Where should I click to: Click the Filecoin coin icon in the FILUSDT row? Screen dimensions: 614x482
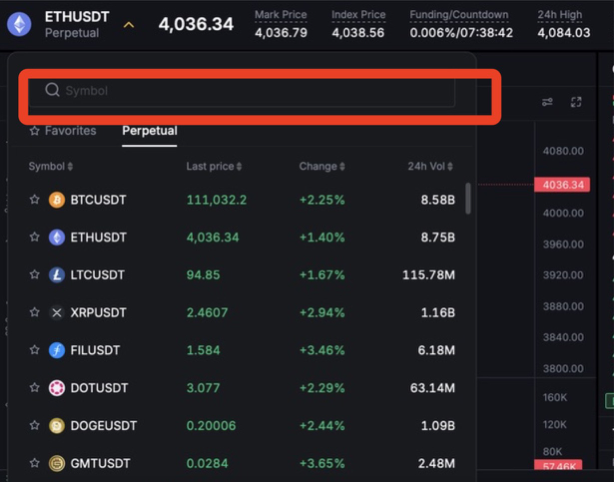pos(57,350)
